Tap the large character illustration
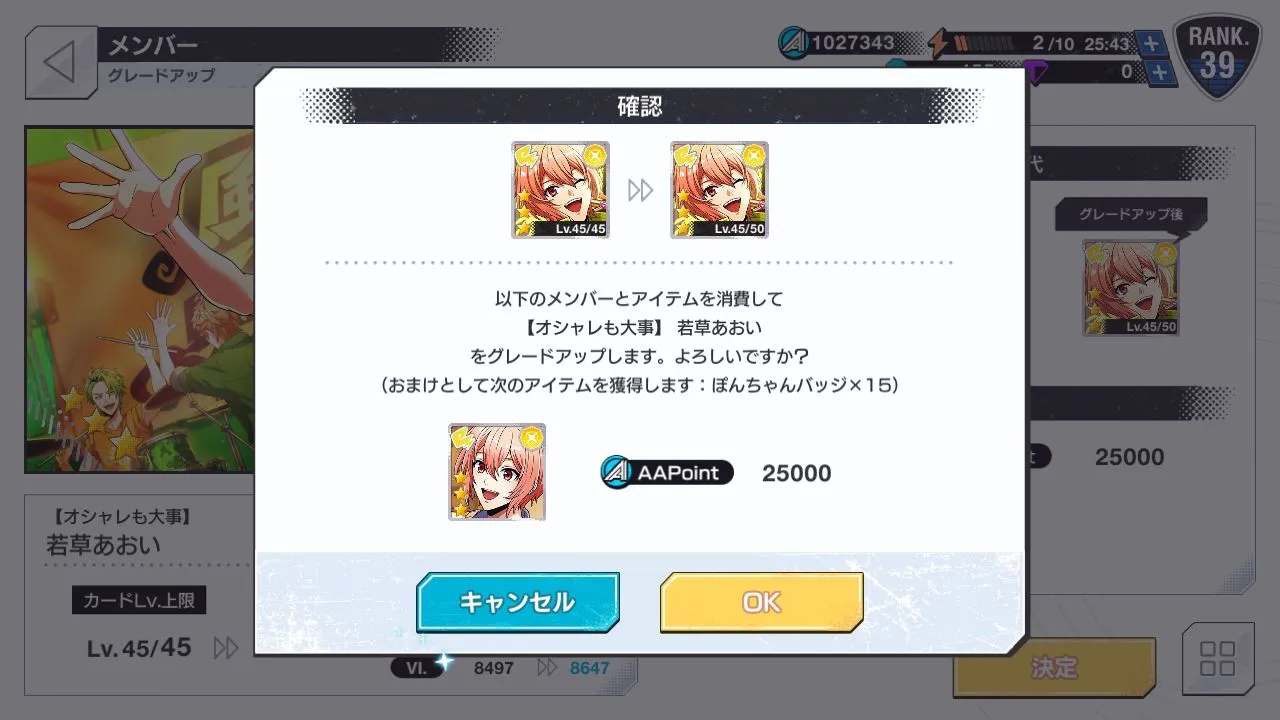Viewport: 1280px width, 720px height. pyautogui.click(x=140, y=299)
